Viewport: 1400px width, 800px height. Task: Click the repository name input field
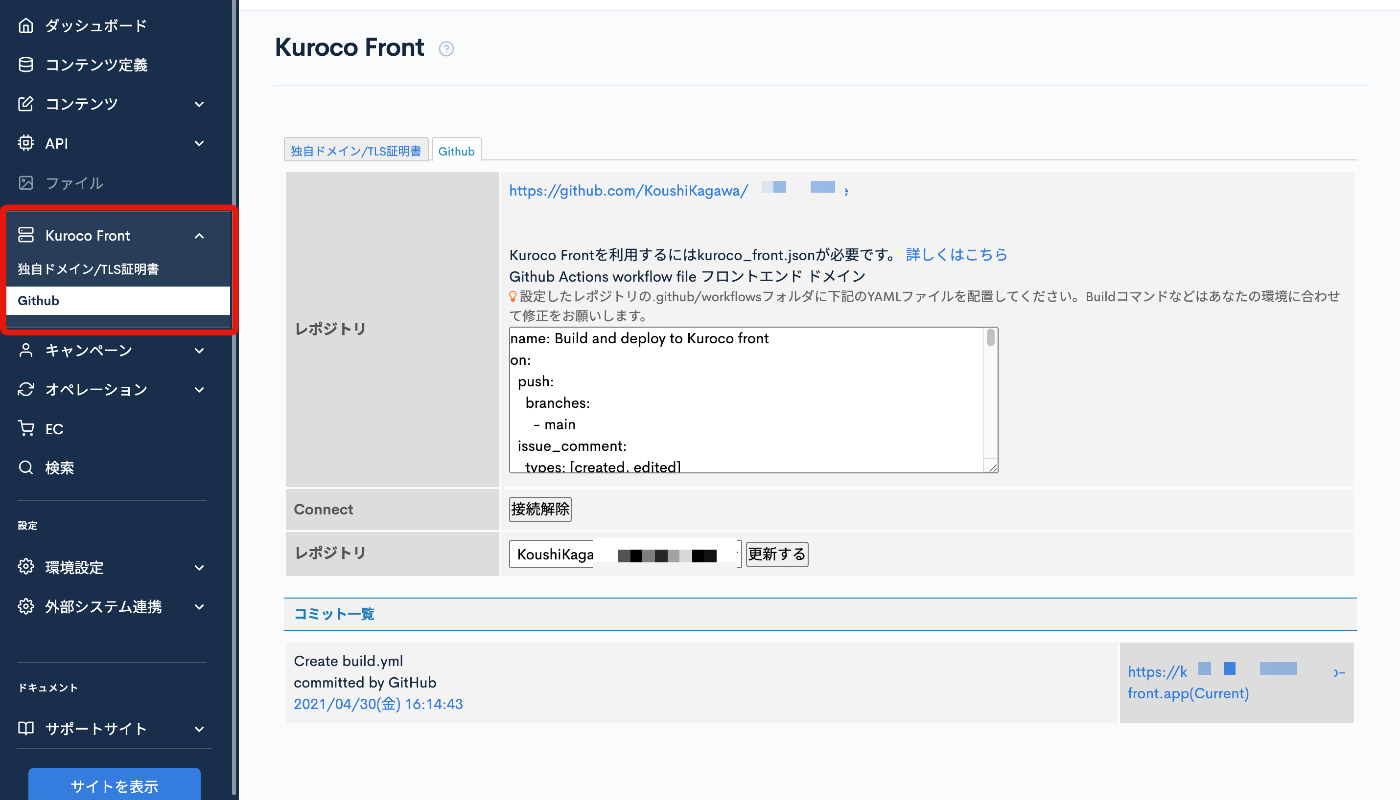pos(625,554)
